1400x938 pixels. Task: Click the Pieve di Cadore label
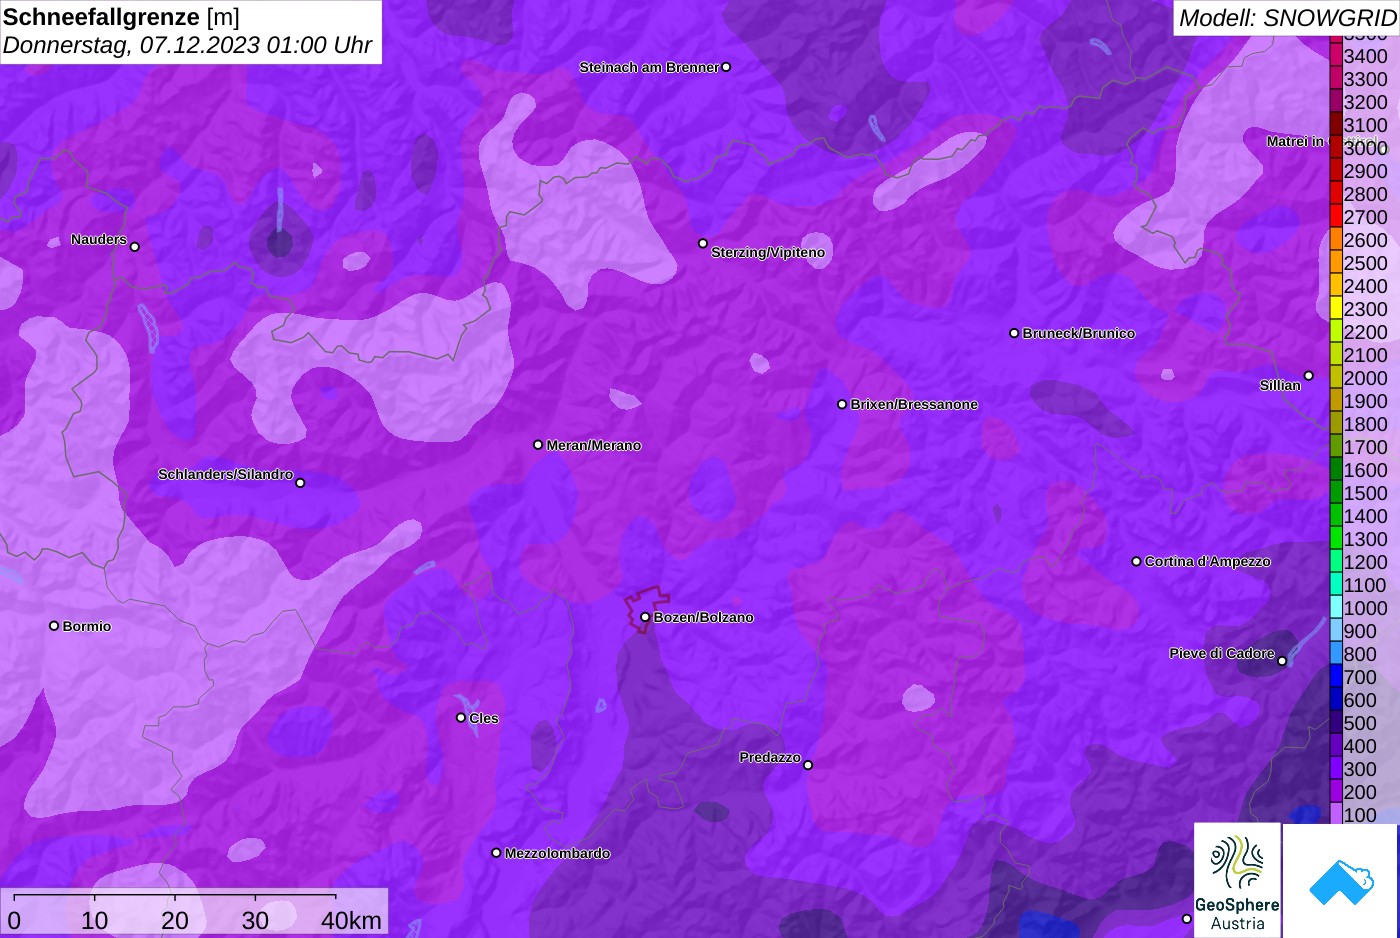tap(1222, 653)
